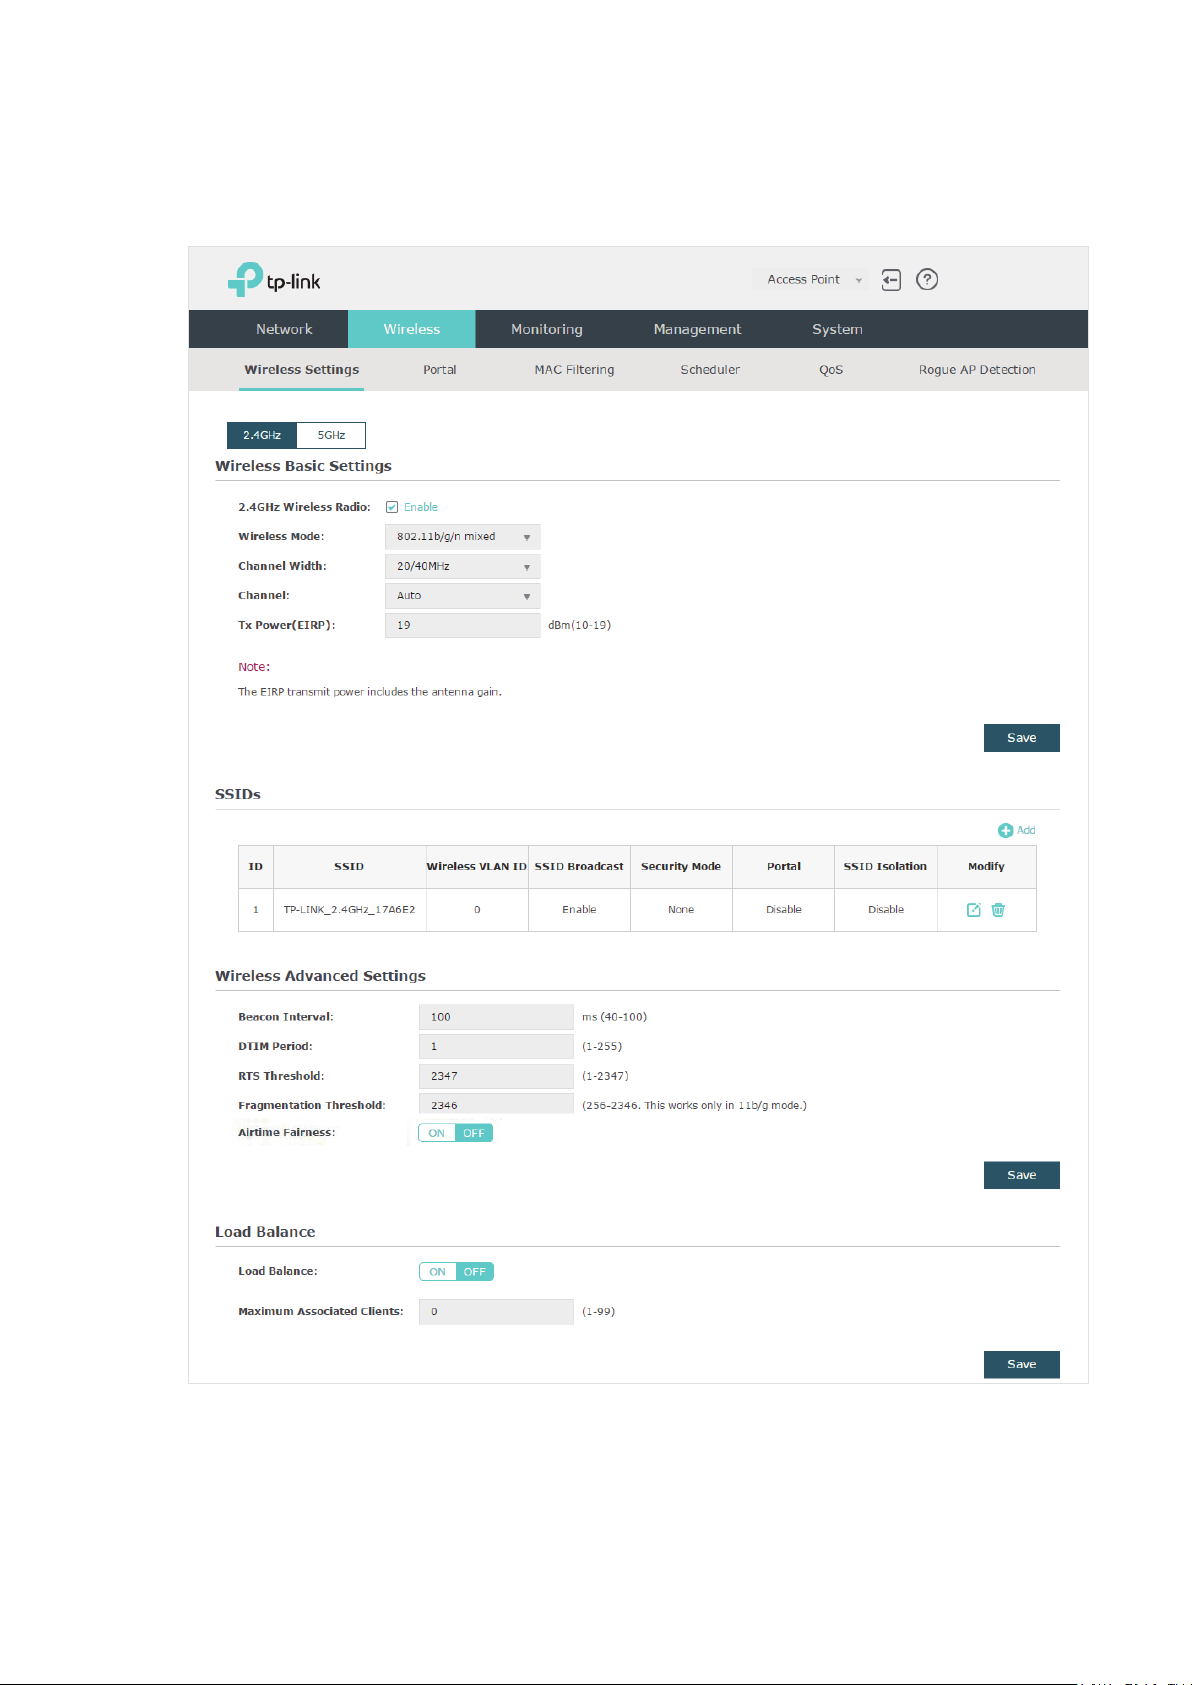The image size is (1192, 1685).
Task: Click the edit icon for SSID row
Action: [974, 910]
